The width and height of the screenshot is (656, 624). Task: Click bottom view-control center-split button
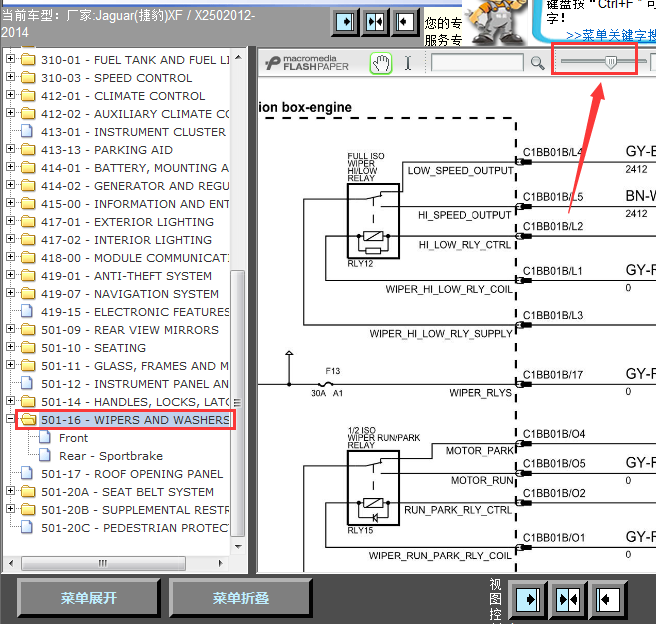click(569, 600)
